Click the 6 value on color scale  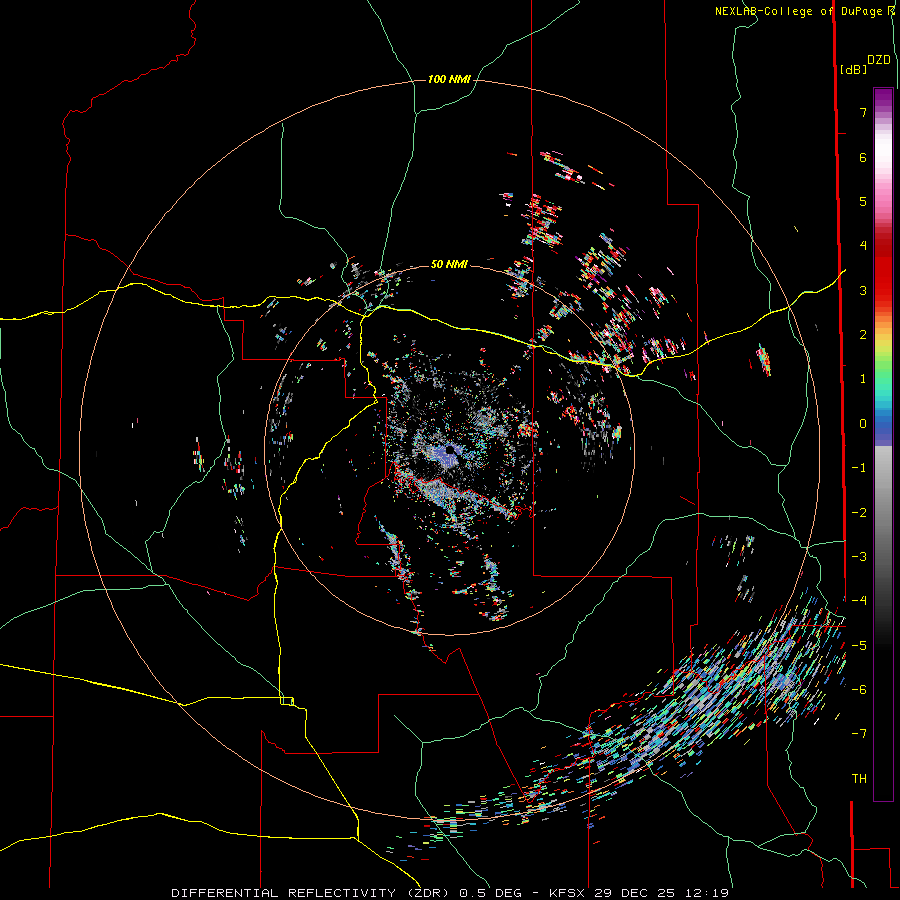pos(863,157)
